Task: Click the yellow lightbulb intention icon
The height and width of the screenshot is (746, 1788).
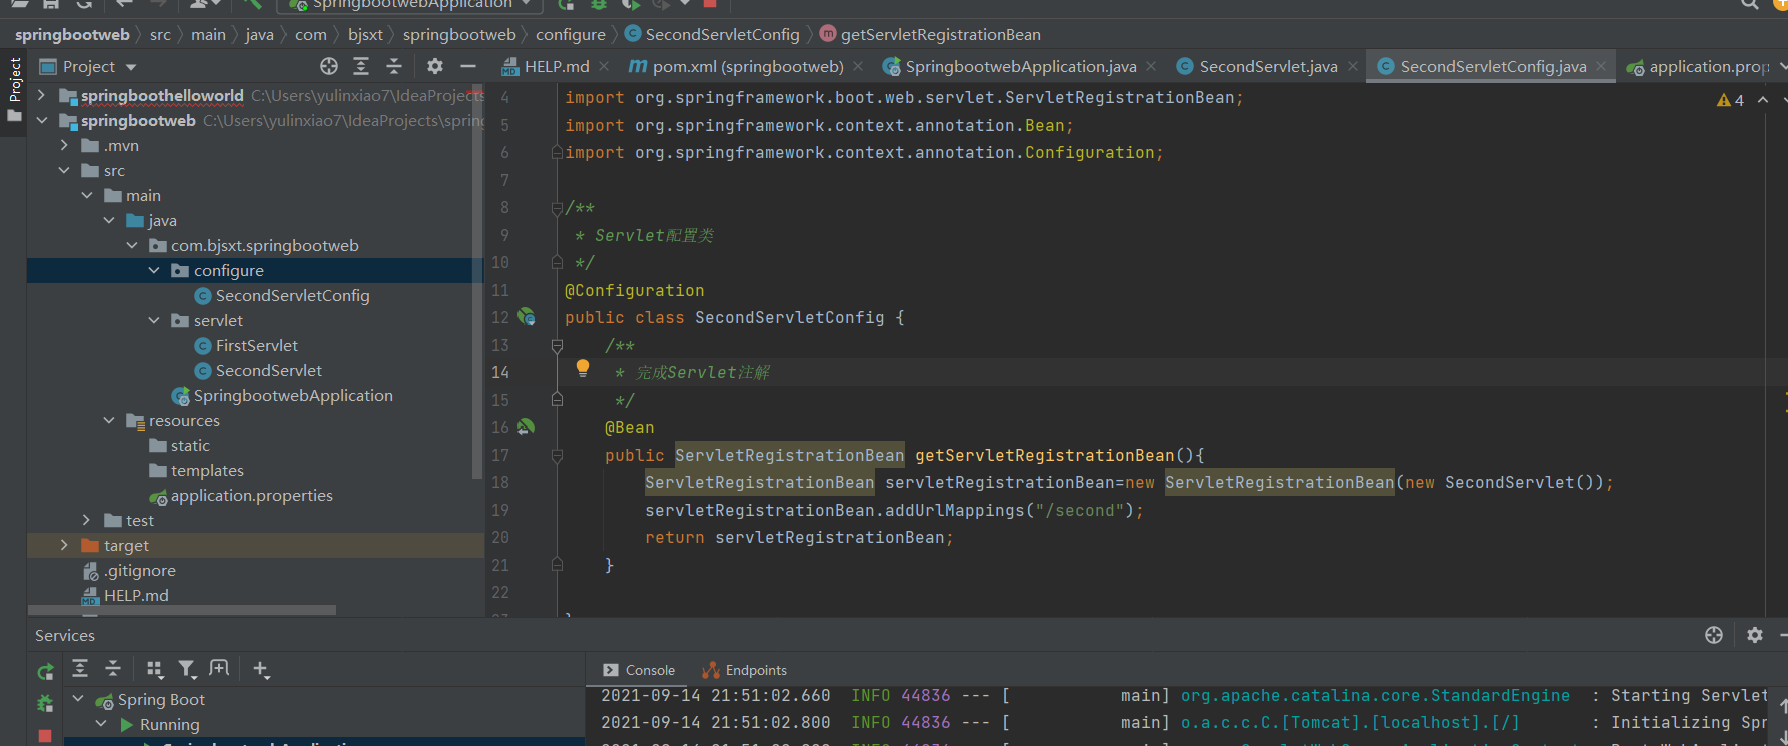Action: [583, 368]
